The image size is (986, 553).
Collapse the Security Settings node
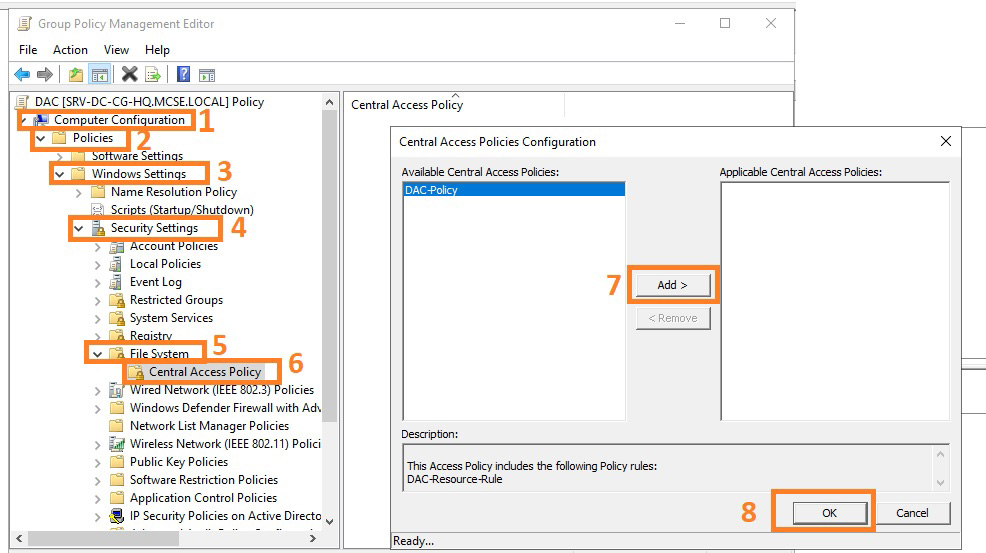(x=79, y=228)
